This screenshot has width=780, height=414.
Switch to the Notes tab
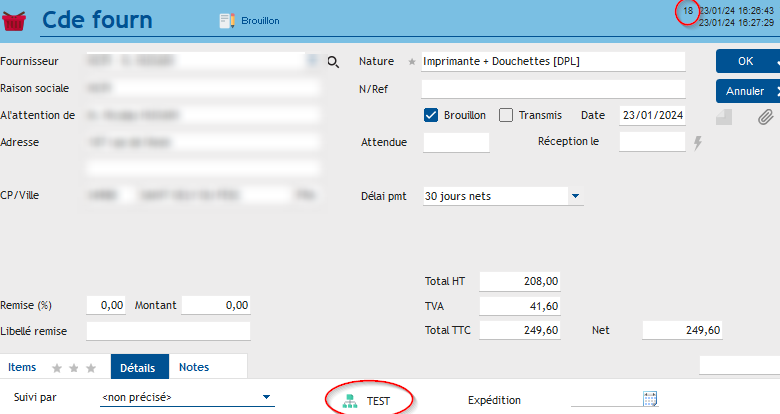[194, 367]
